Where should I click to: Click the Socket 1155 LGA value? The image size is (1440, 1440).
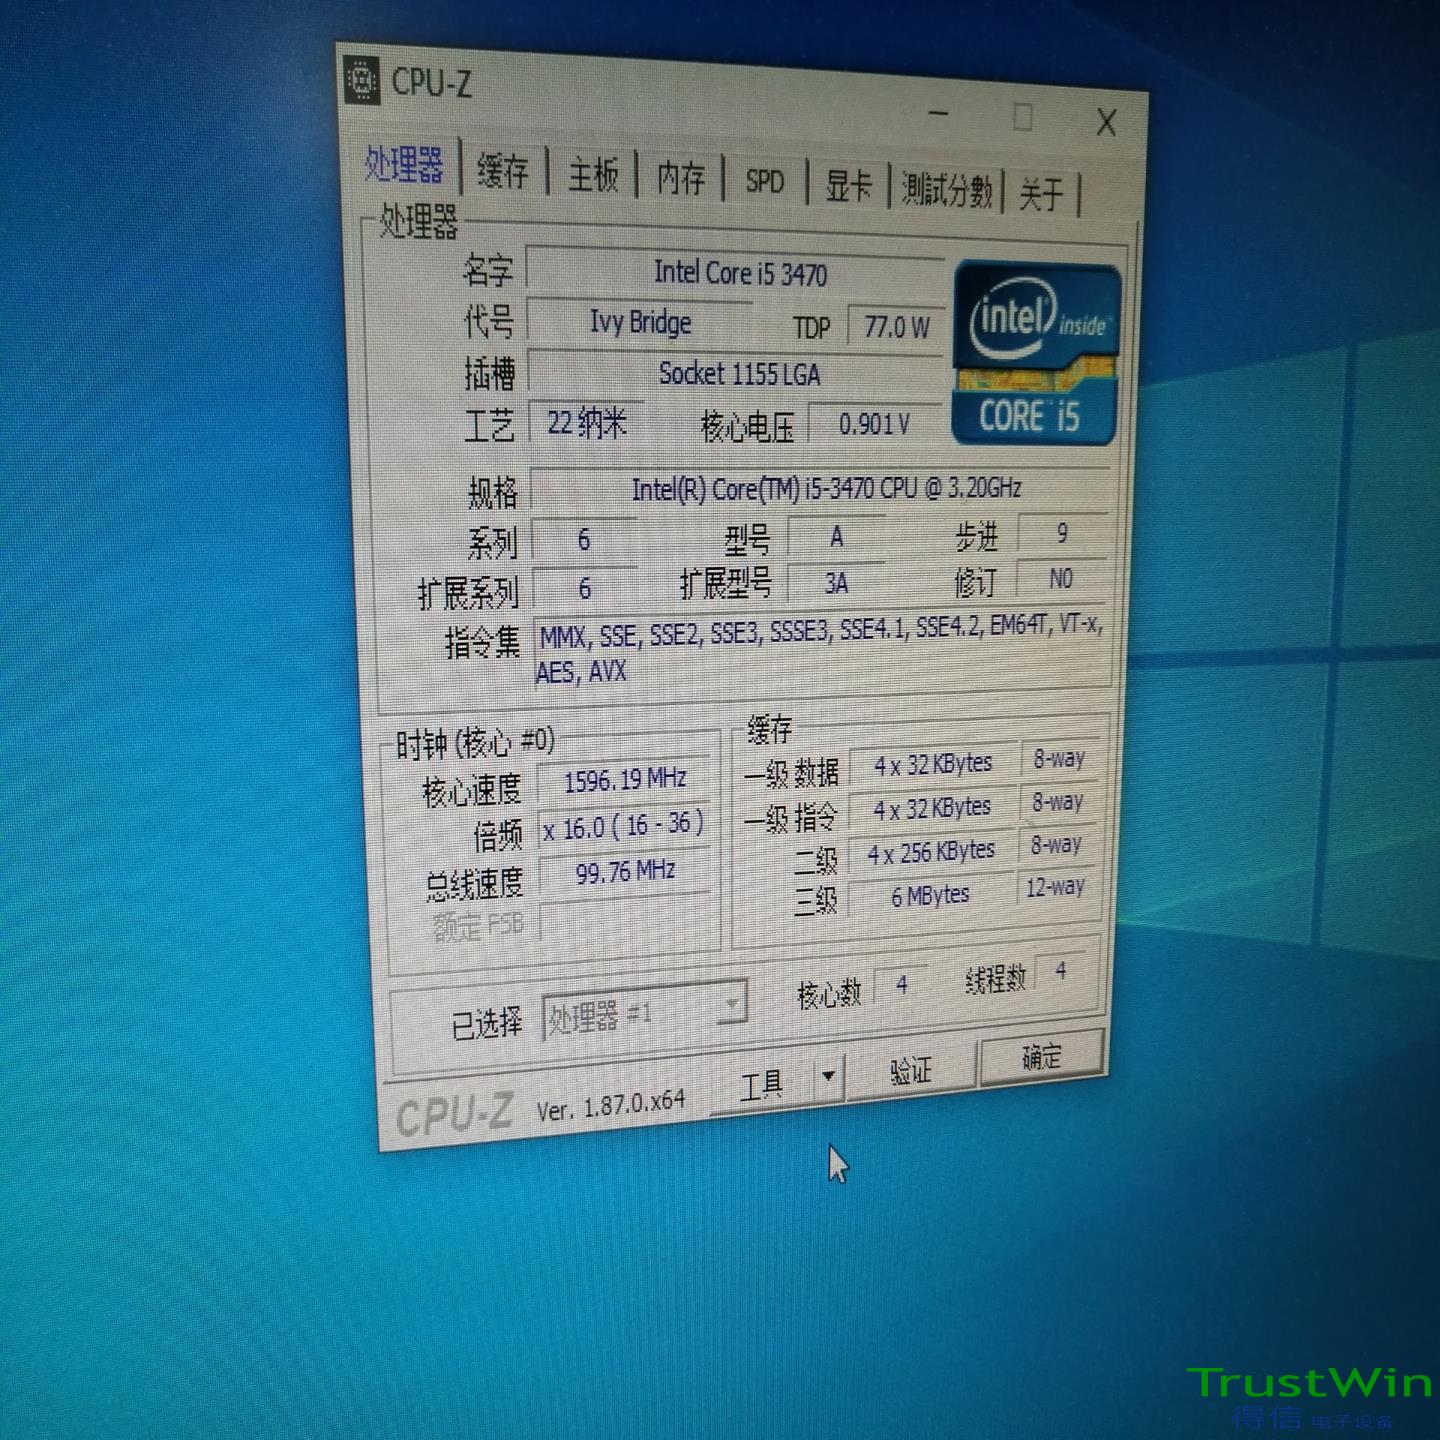tap(737, 374)
